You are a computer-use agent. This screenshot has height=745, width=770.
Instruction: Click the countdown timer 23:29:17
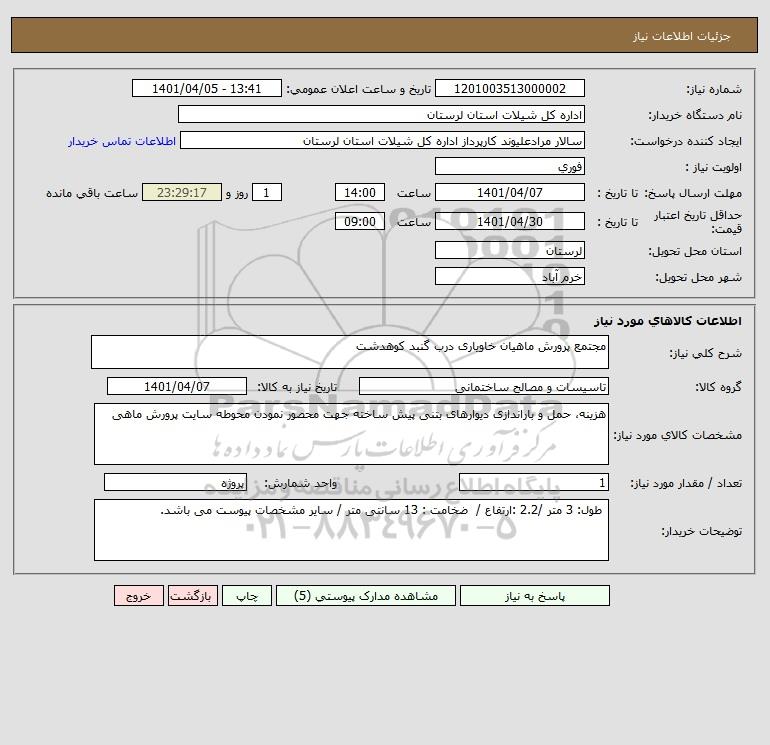coord(182,193)
